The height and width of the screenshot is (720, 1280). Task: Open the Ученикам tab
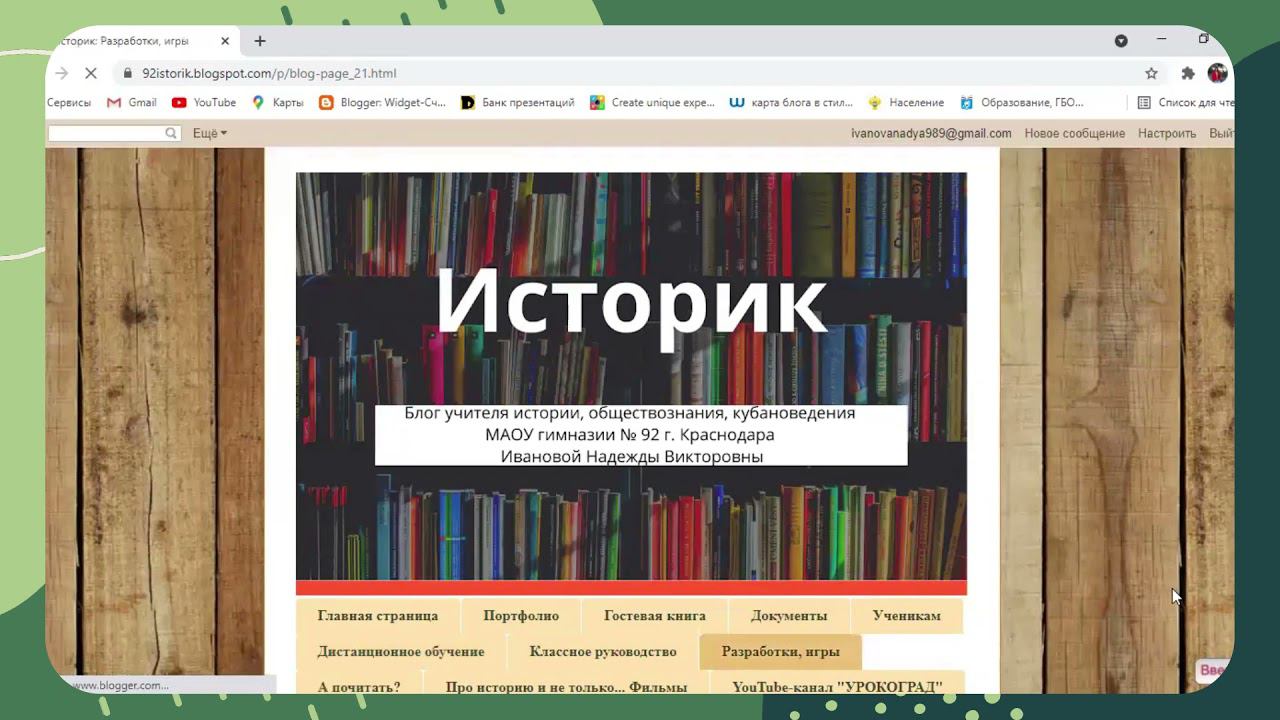tap(907, 616)
